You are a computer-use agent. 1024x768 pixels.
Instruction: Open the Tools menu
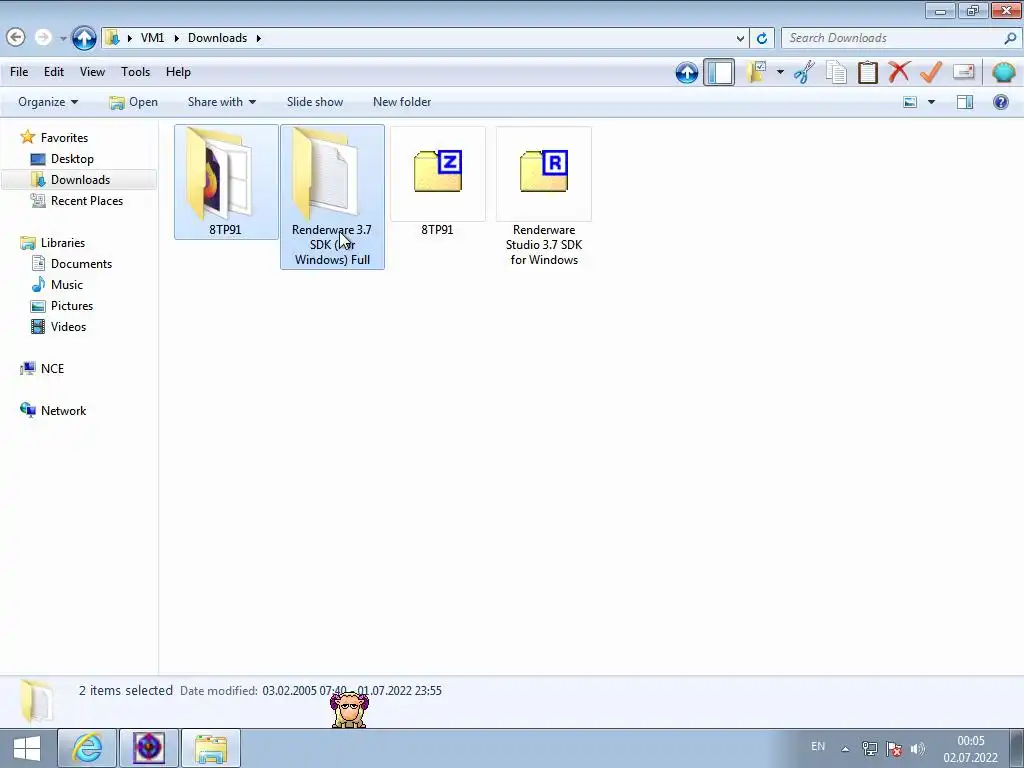(135, 72)
